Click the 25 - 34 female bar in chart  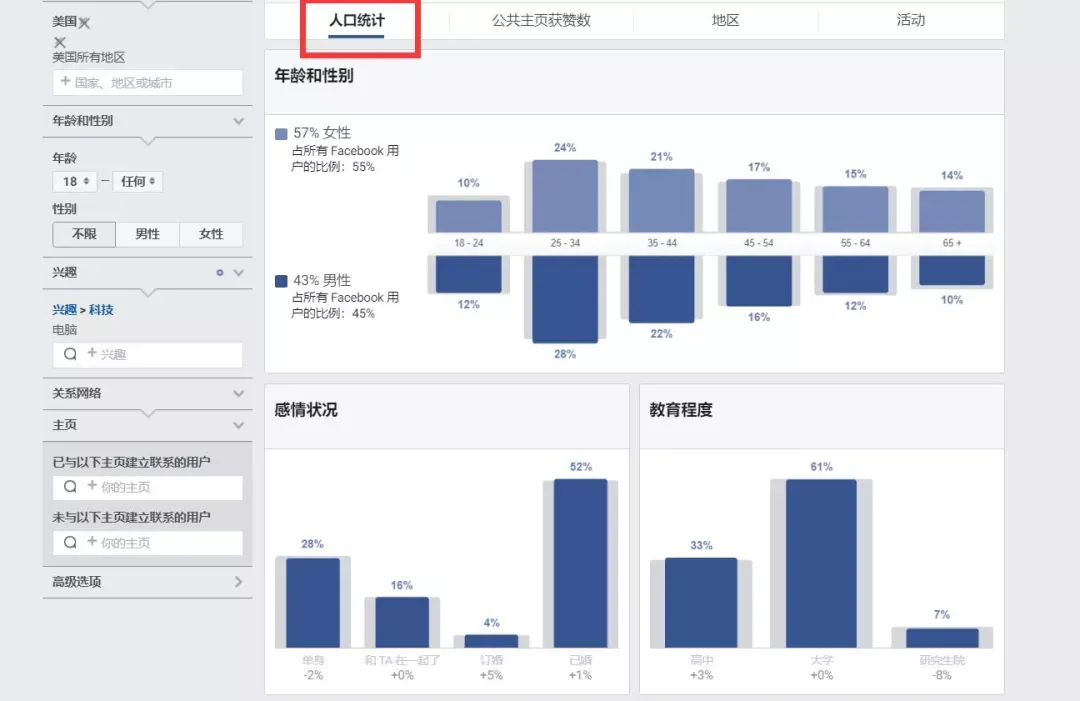pos(565,196)
